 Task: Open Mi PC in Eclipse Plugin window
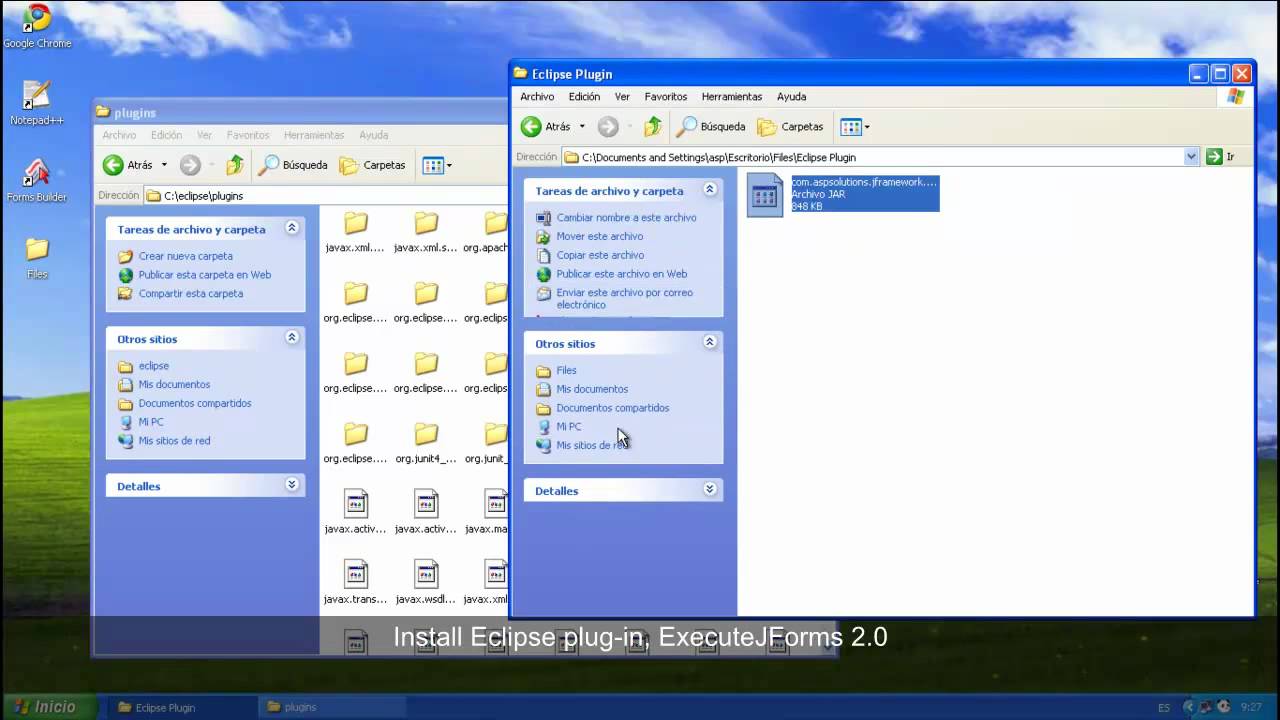point(568,427)
